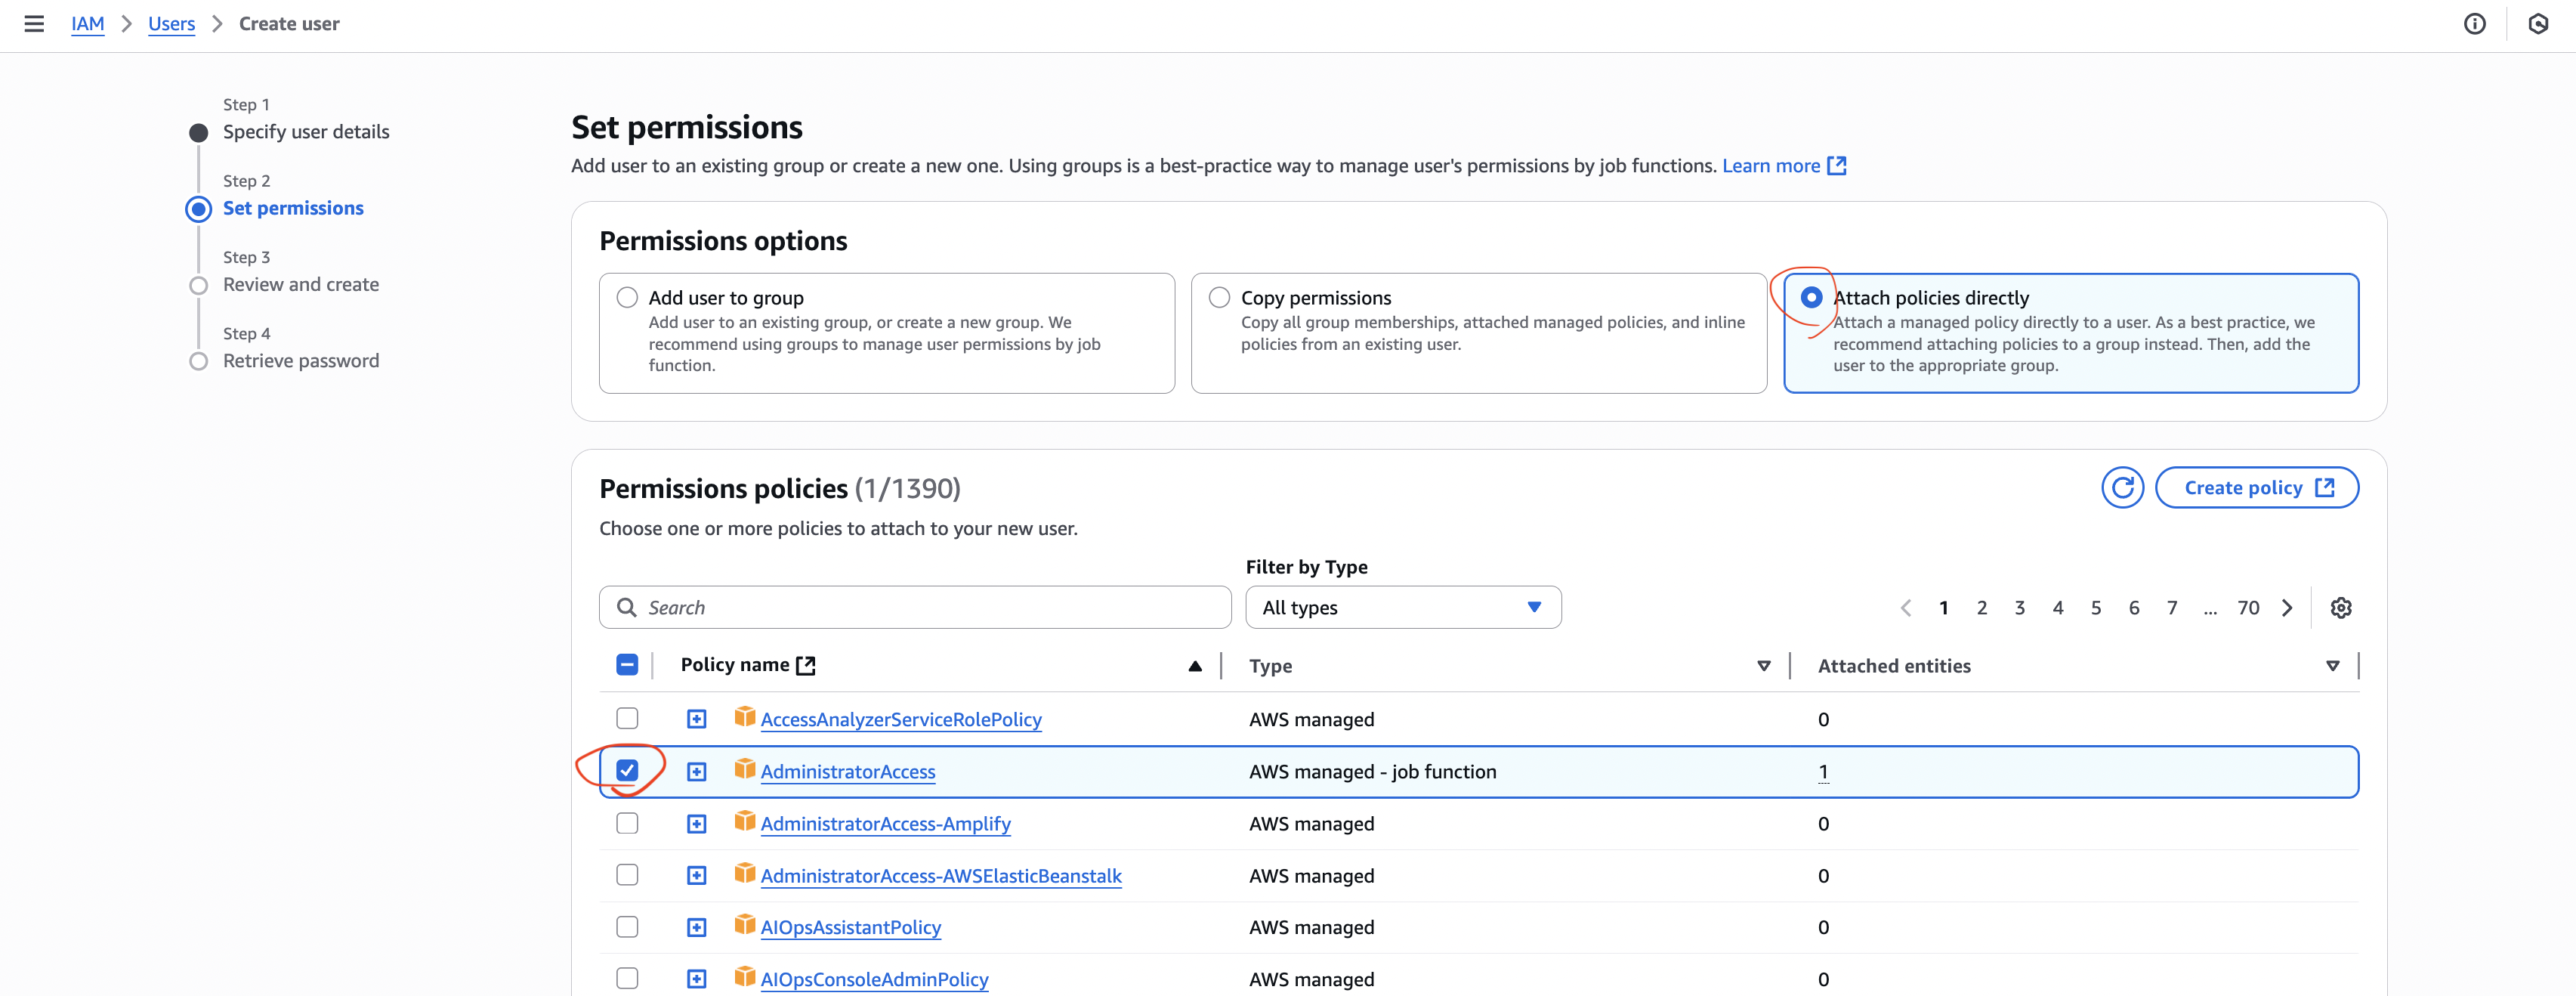The image size is (2576, 996).
Task: Uncheck the AdministratorAccess policy checkbox
Action: (x=627, y=771)
